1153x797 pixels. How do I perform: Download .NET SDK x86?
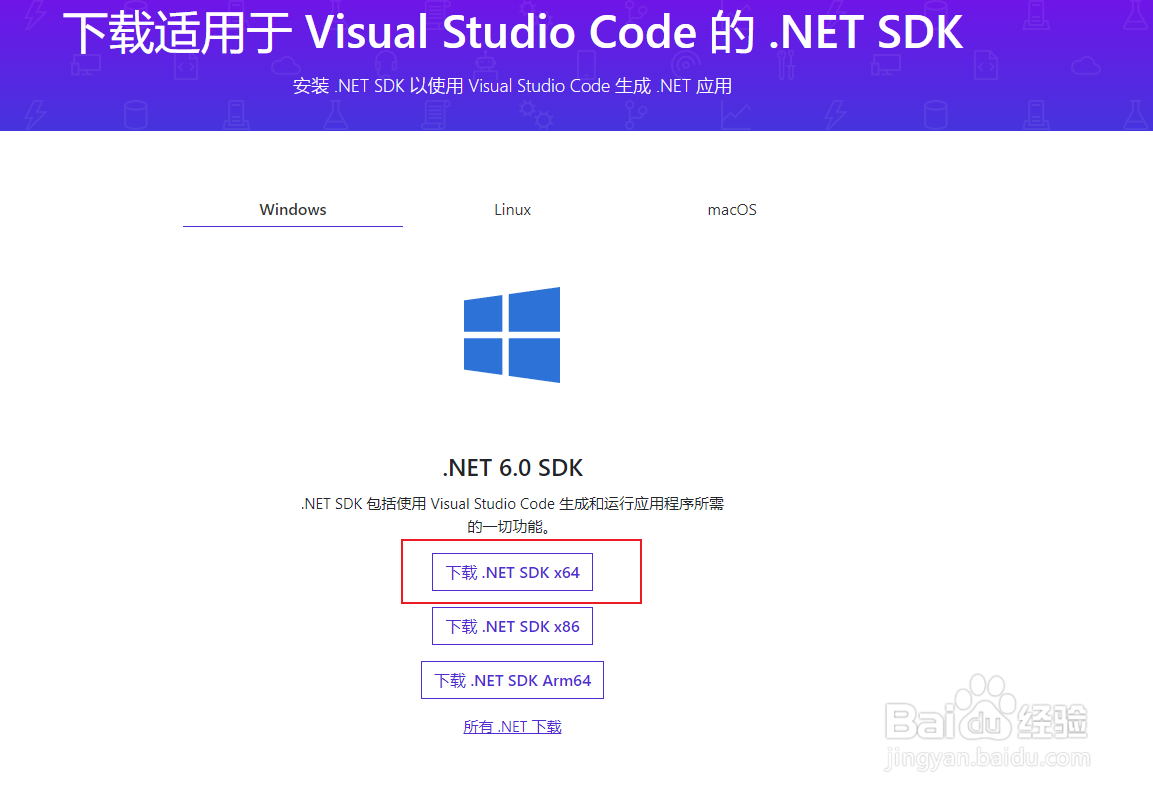pos(513,626)
